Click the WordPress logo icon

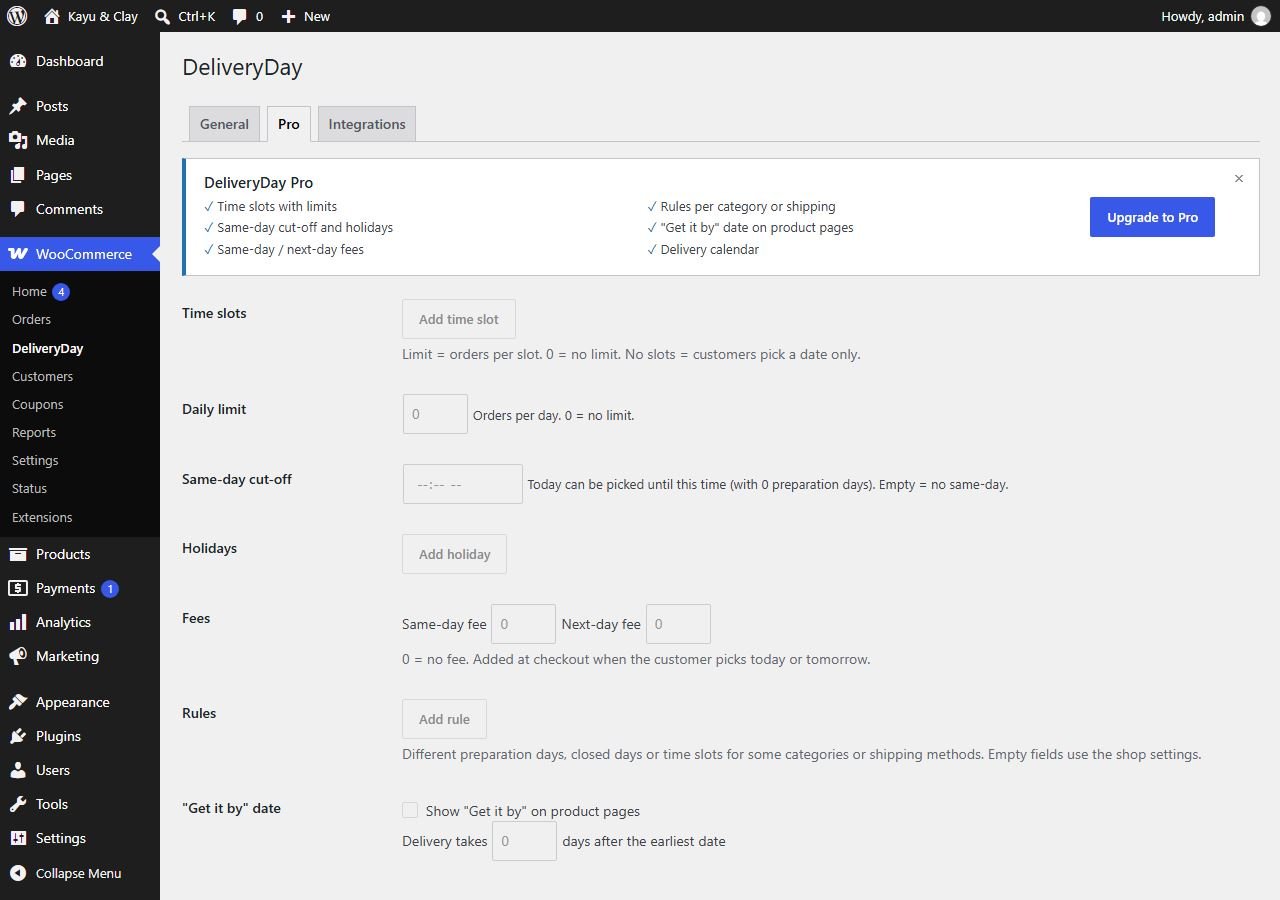17,16
